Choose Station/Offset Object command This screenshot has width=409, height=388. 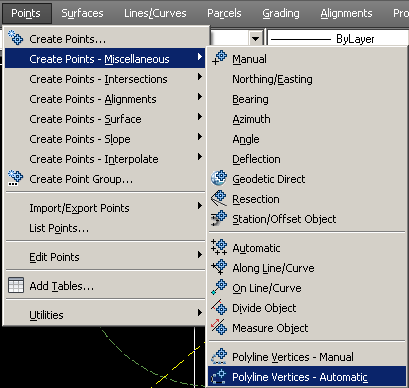click(x=307, y=219)
